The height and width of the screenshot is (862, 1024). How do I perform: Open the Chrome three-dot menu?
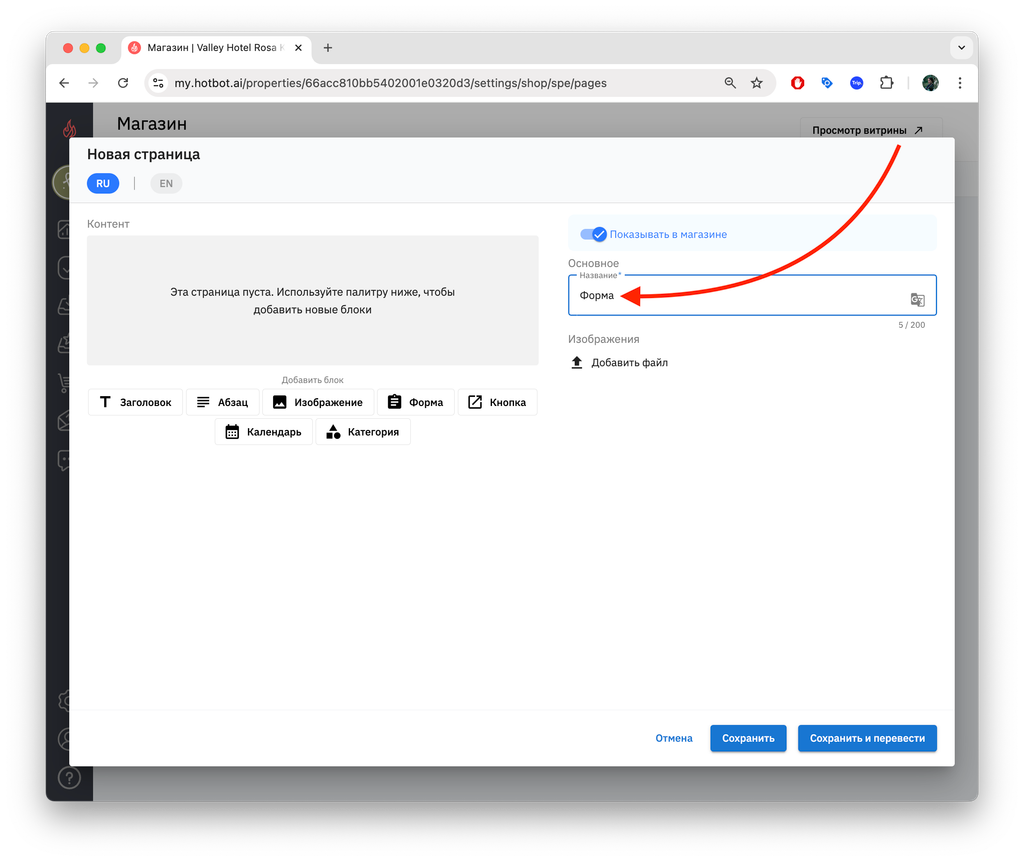(960, 83)
